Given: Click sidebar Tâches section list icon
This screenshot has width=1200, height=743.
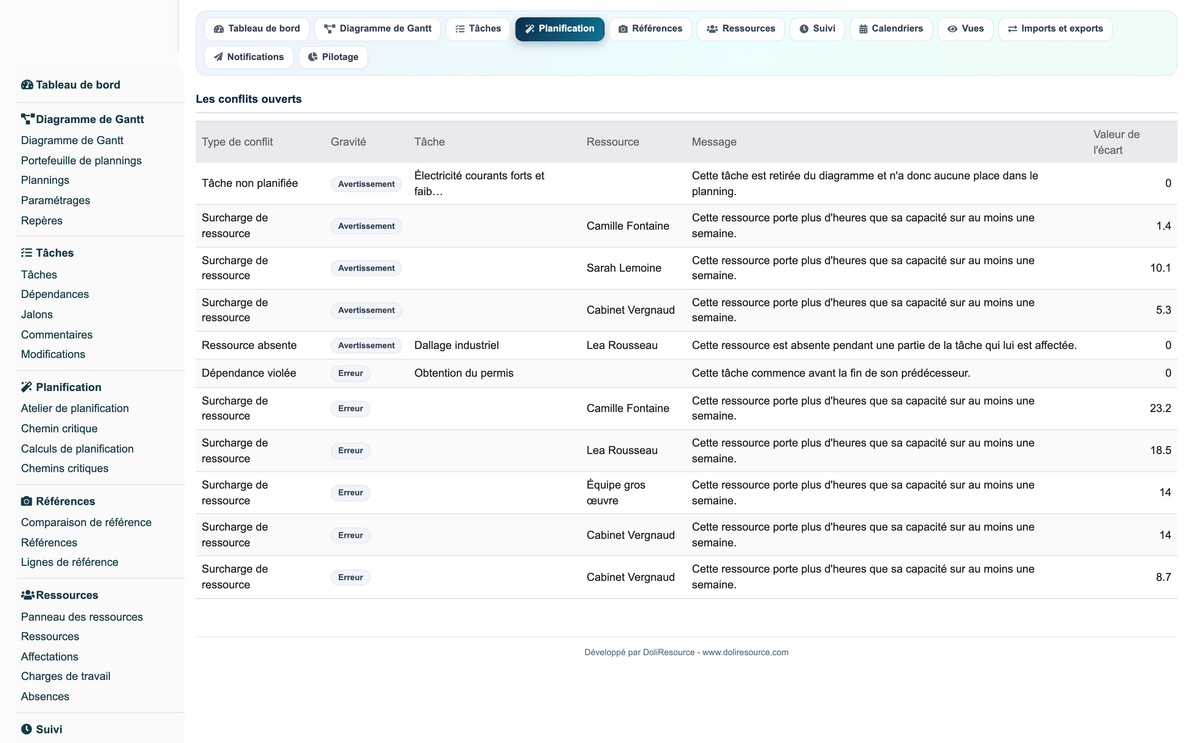Looking at the screenshot, I should click(x=27, y=253).
